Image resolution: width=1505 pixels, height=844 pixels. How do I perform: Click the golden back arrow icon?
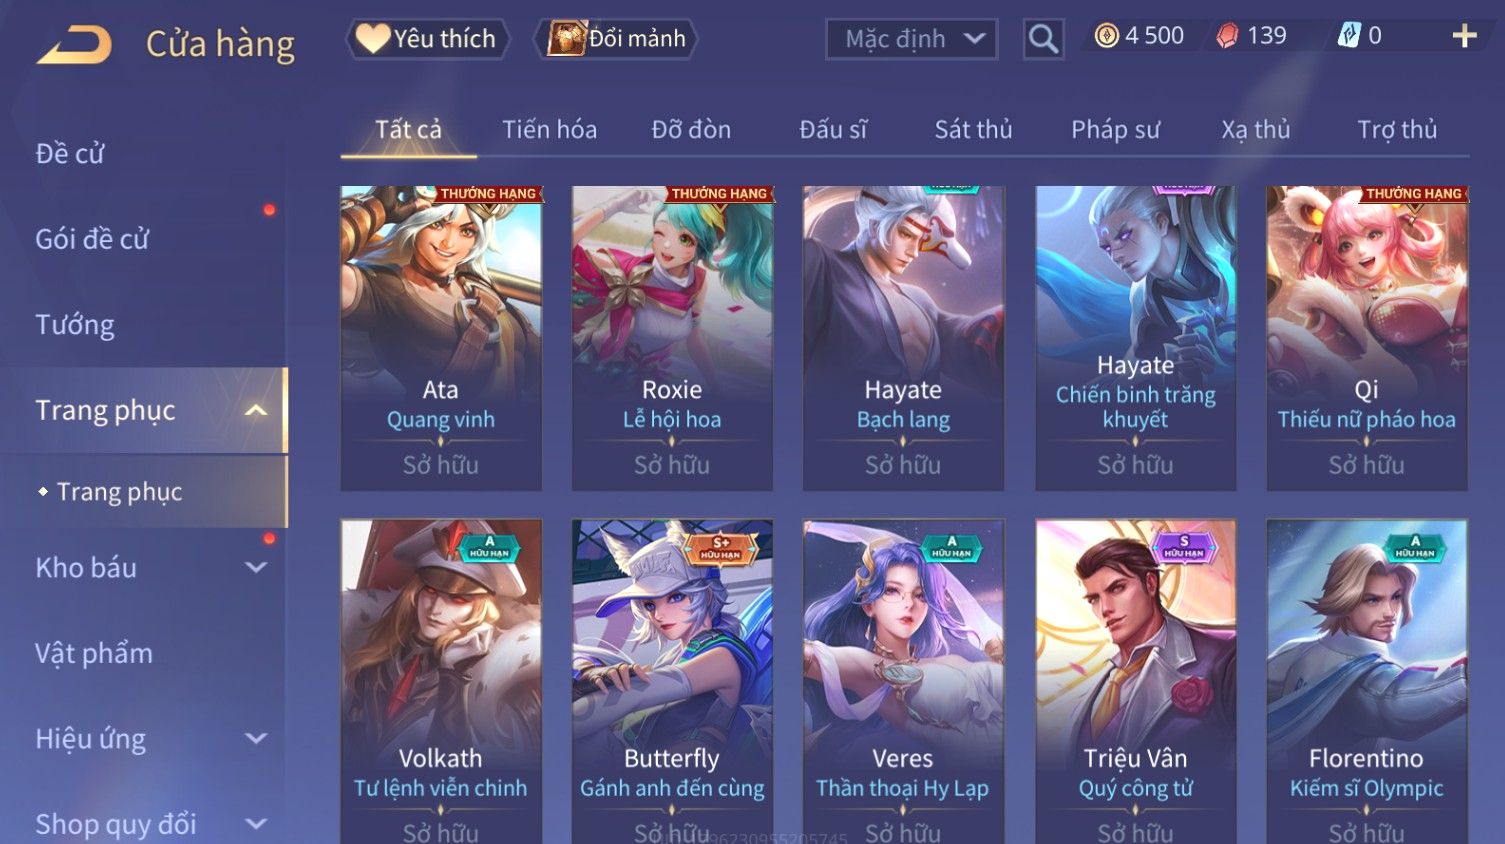click(x=74, y=45)
